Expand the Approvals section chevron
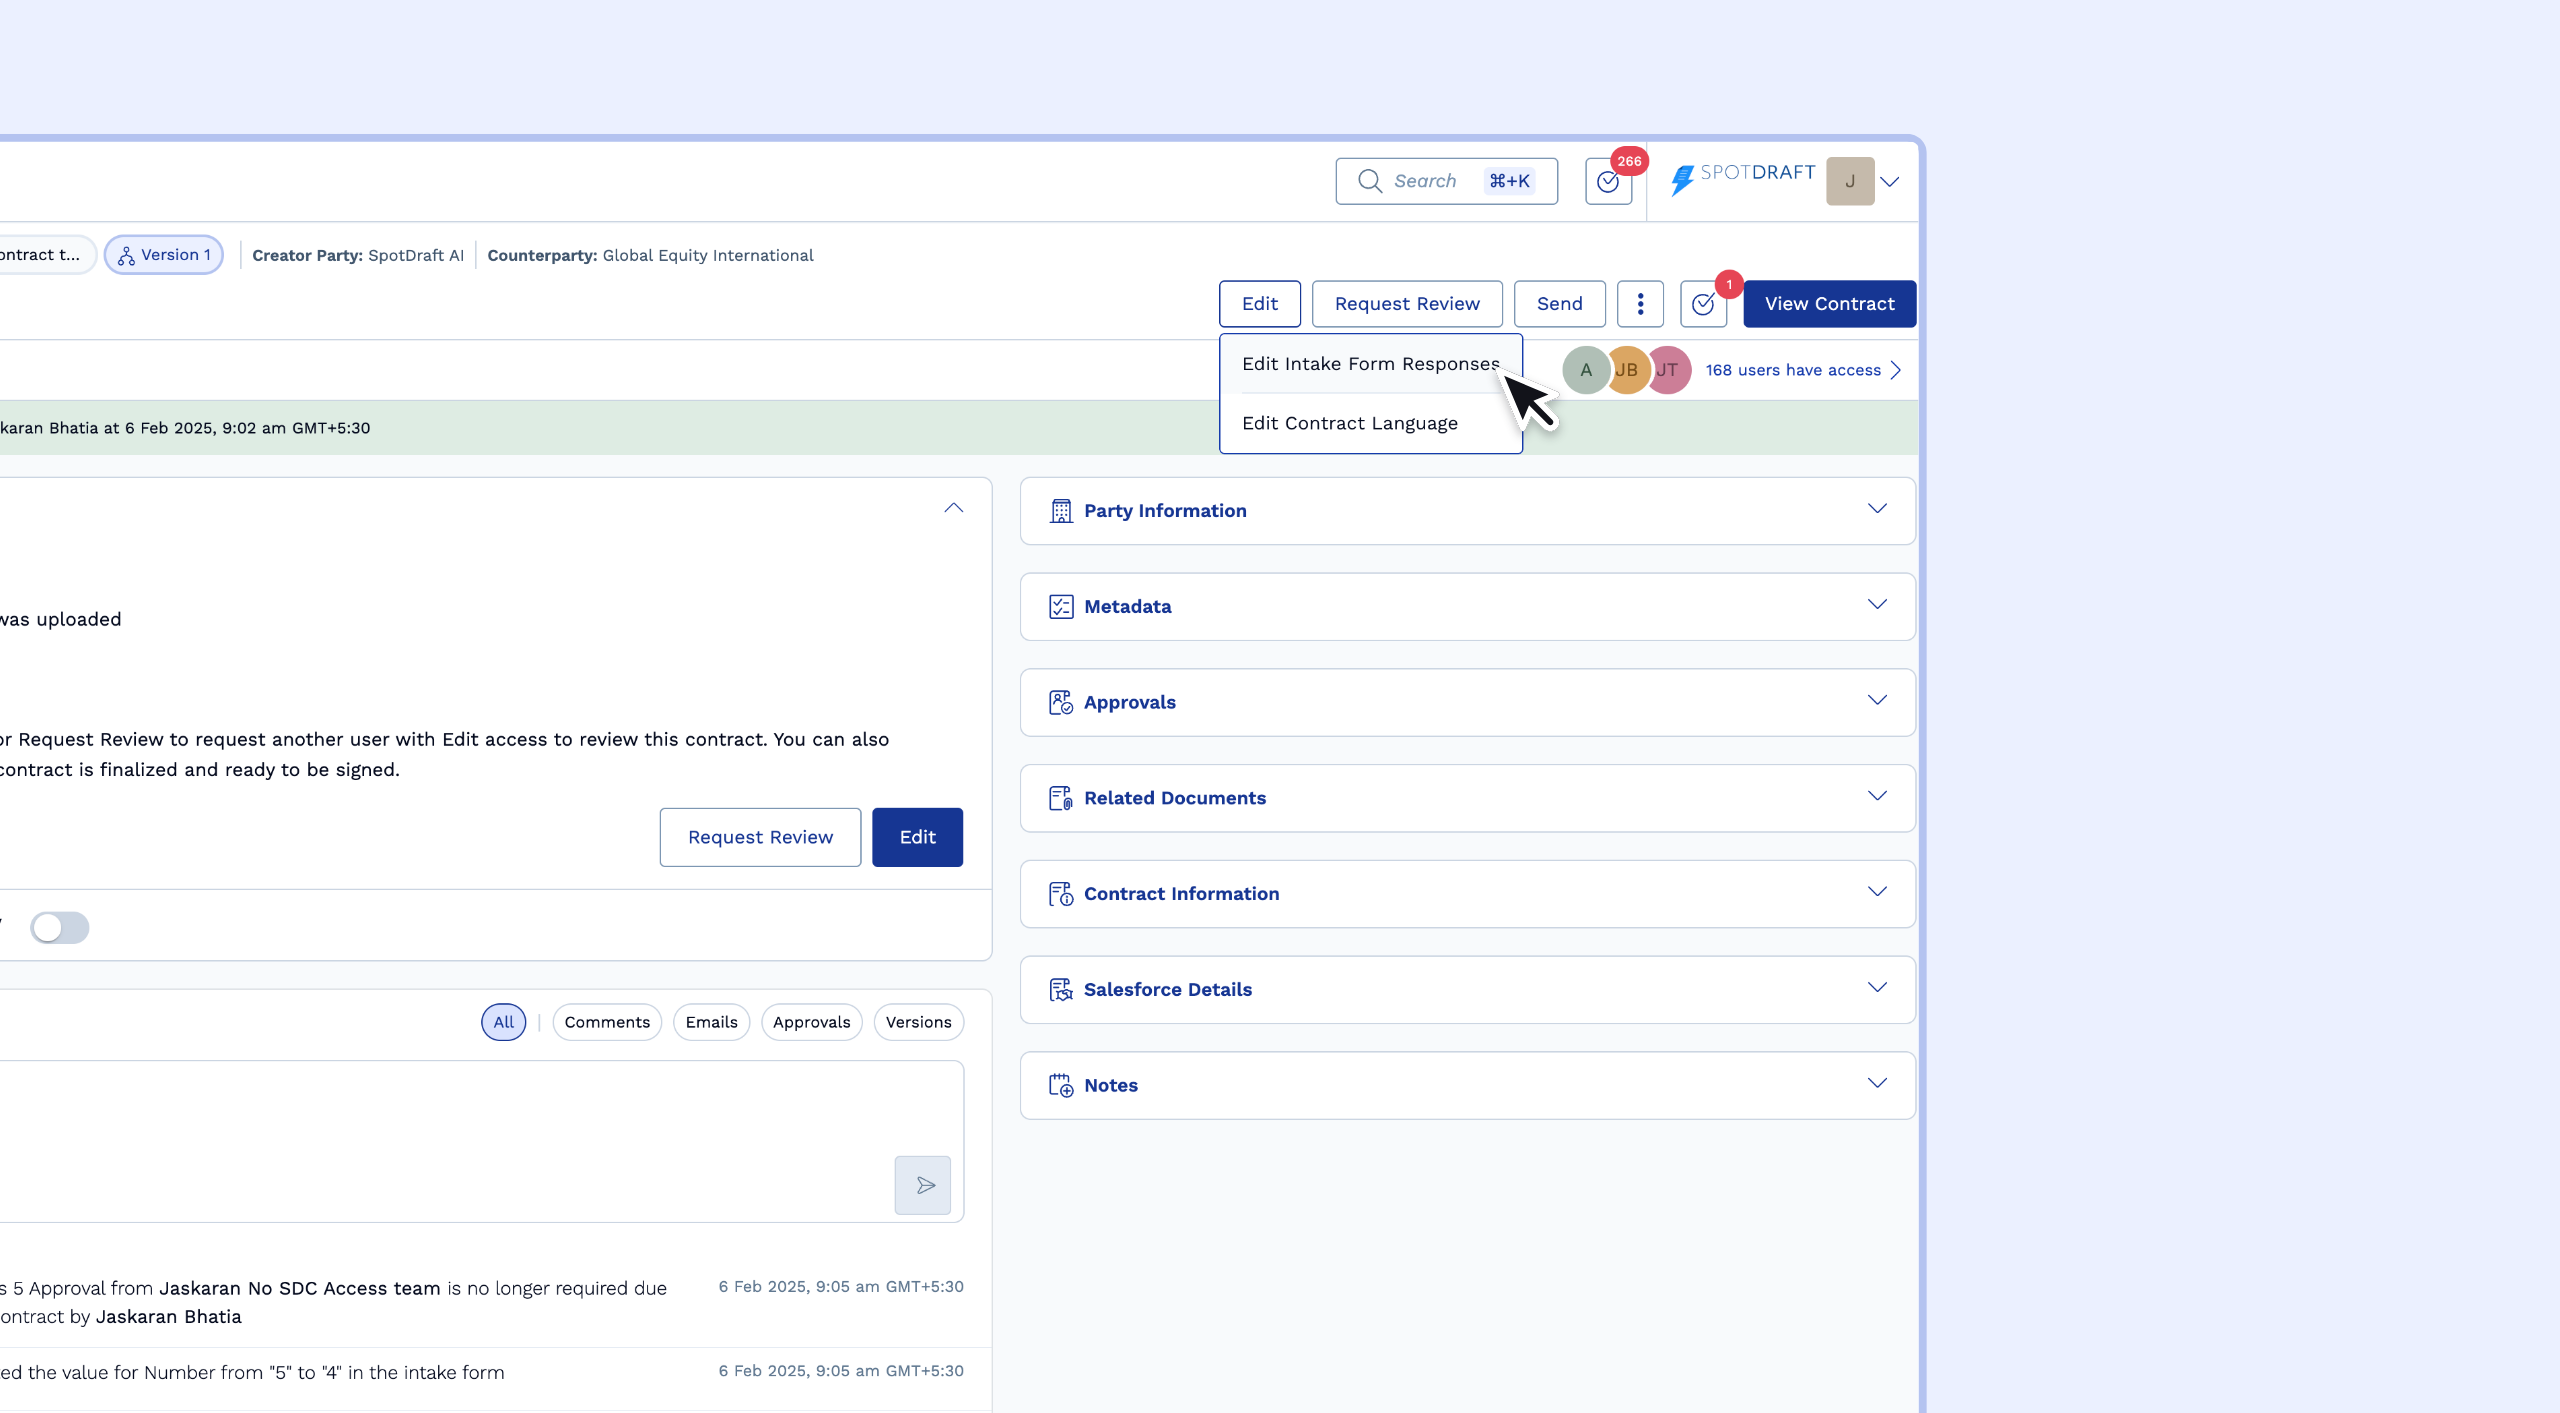The width and height of the screenshot is (2560, 1413). pos(1877,701)
